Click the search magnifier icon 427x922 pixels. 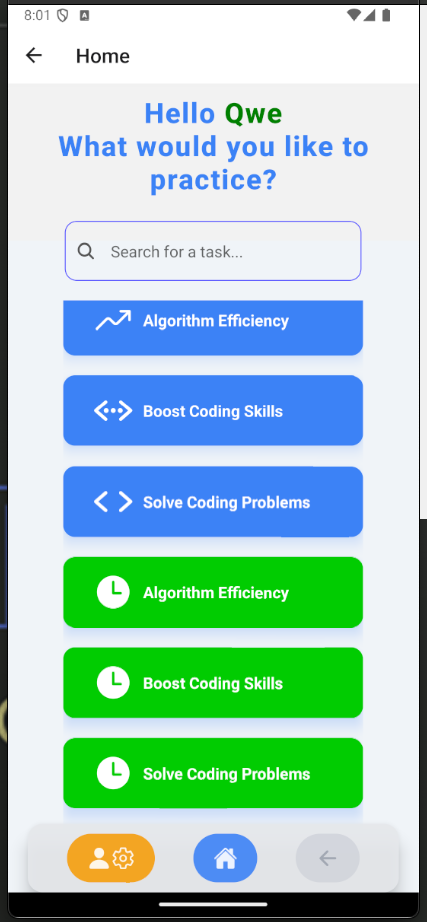(86, 252)
